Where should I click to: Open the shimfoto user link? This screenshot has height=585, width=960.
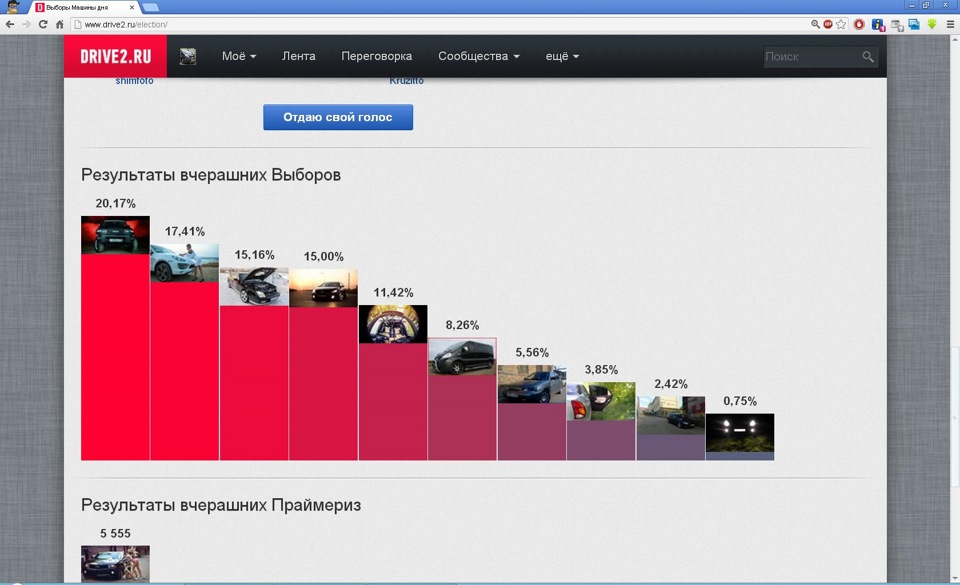click(135, 81)
